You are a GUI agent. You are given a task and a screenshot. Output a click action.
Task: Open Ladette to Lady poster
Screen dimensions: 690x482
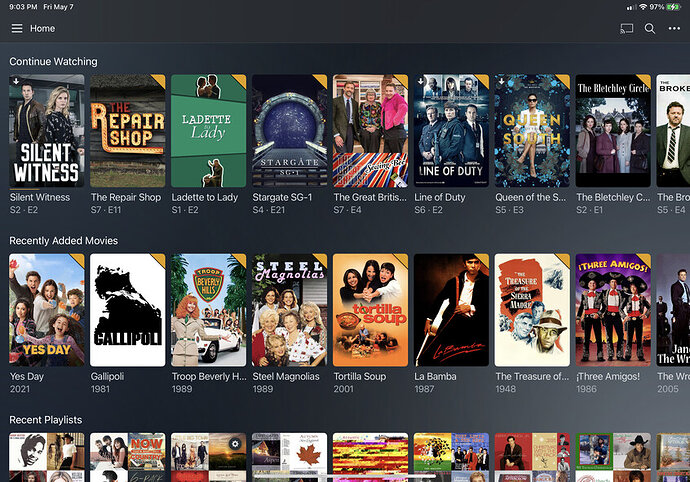[209, 131]
